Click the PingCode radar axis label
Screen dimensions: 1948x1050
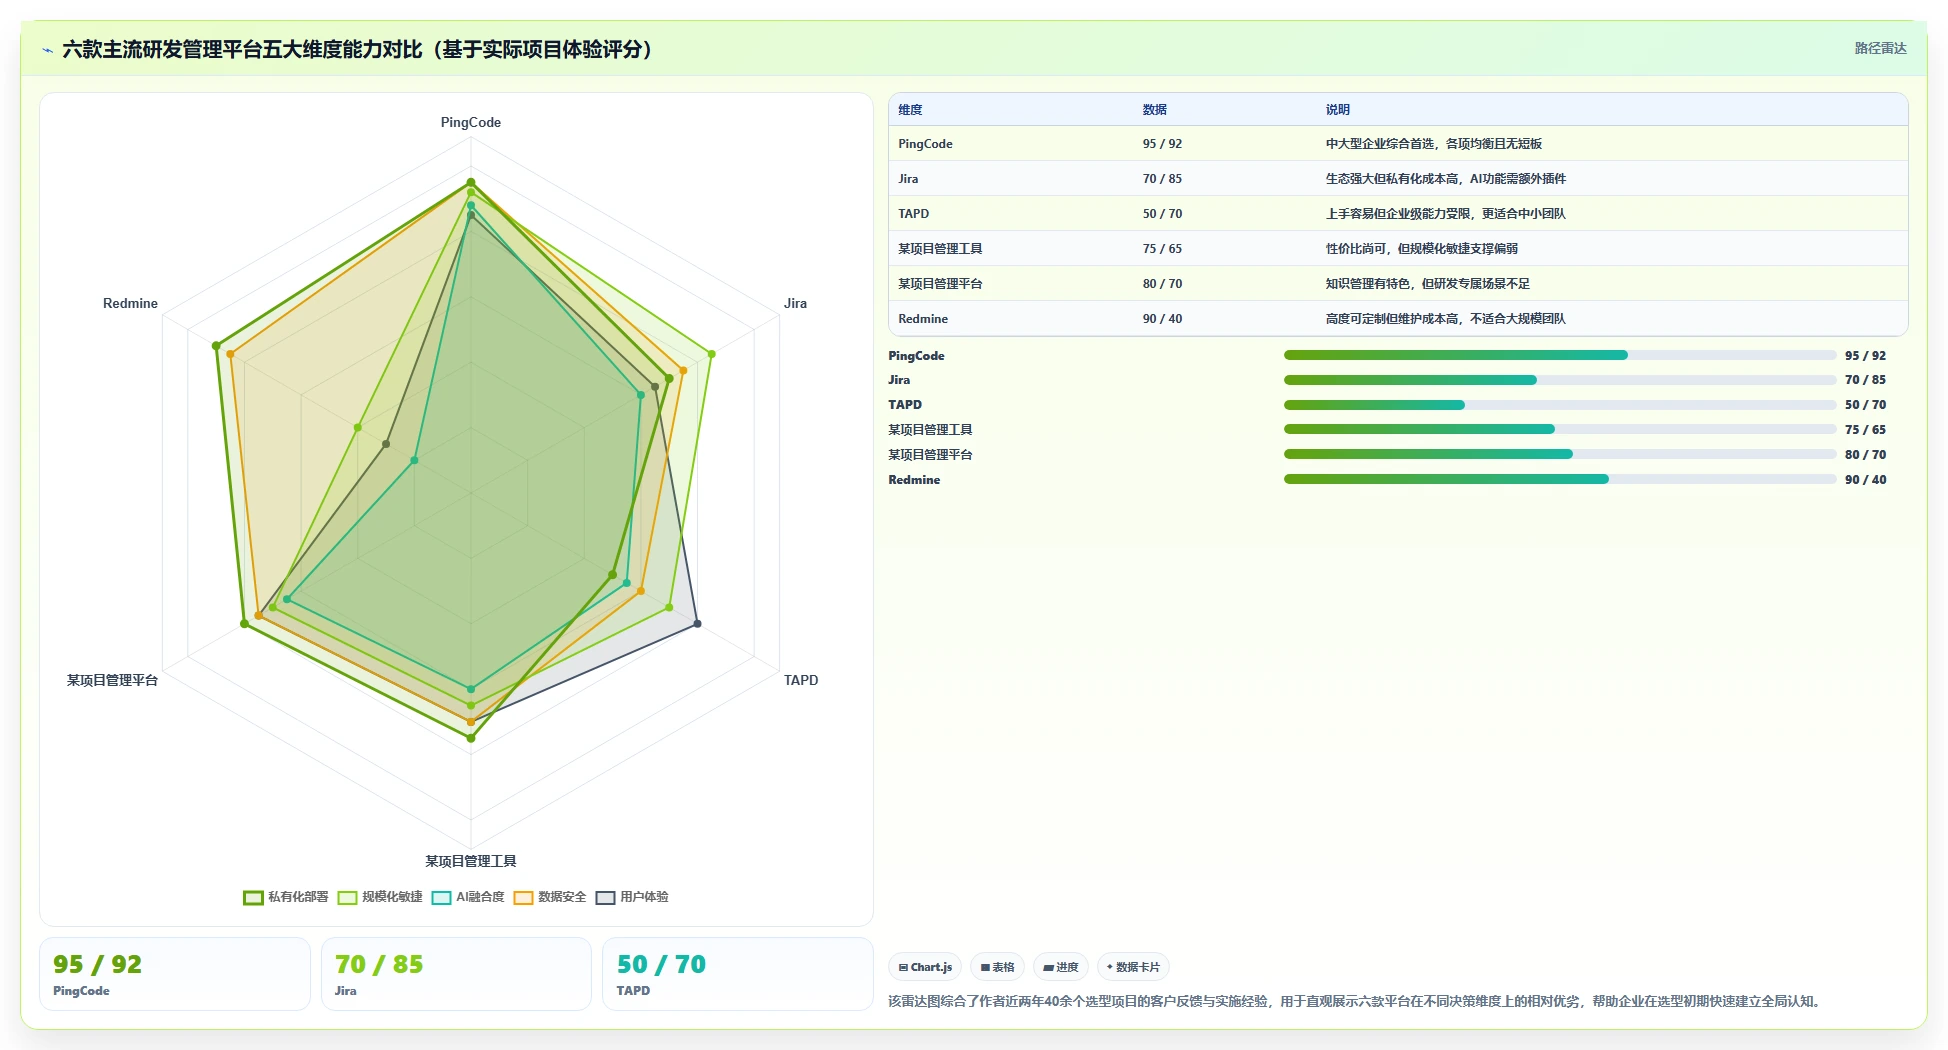tap(471, 122)
